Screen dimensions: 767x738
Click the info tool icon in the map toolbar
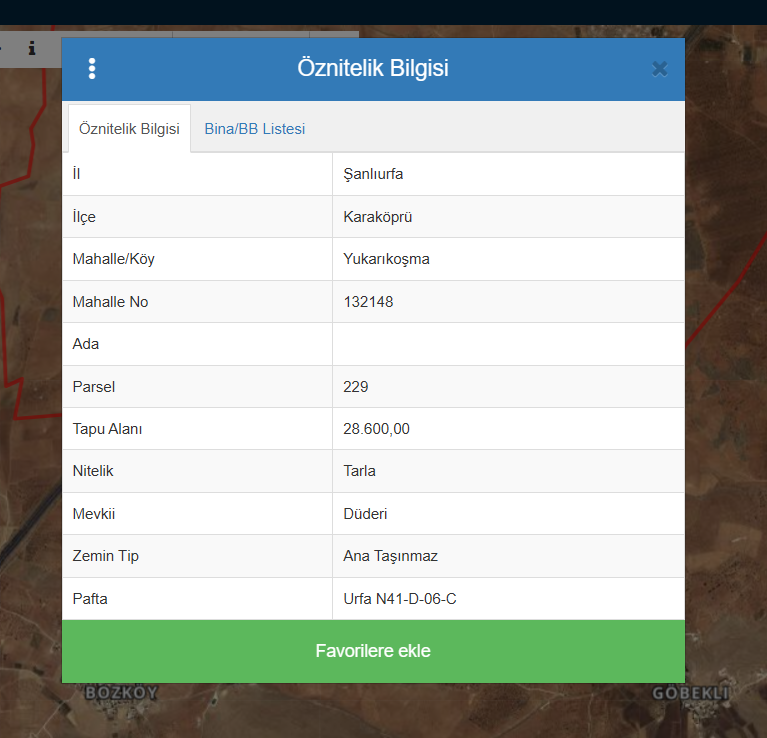[x=32, y=48]
